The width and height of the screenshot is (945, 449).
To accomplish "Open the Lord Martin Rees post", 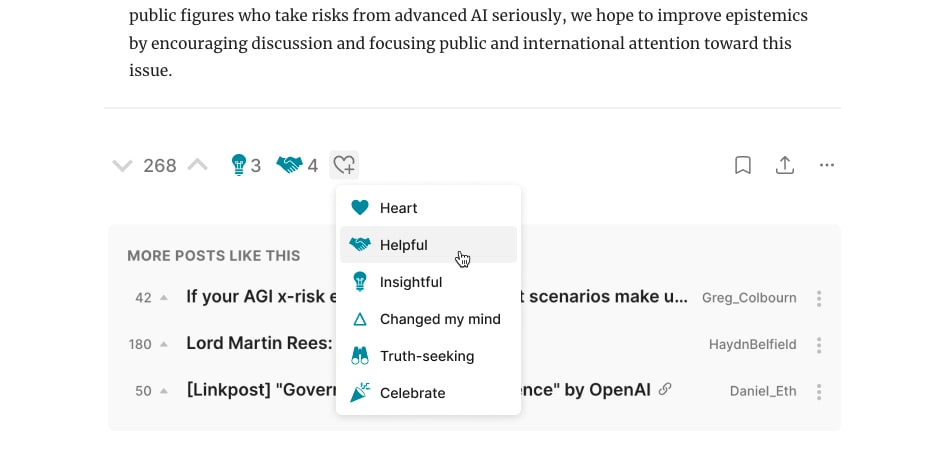I will tap(259, 344).
